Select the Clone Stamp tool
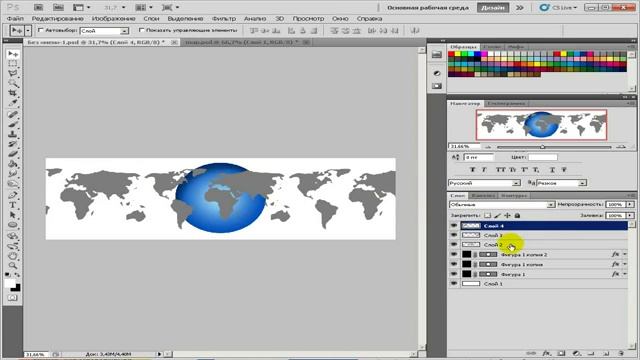Image resolution: width=640 pixels, height=360 pixels. [x=13, y=134]
